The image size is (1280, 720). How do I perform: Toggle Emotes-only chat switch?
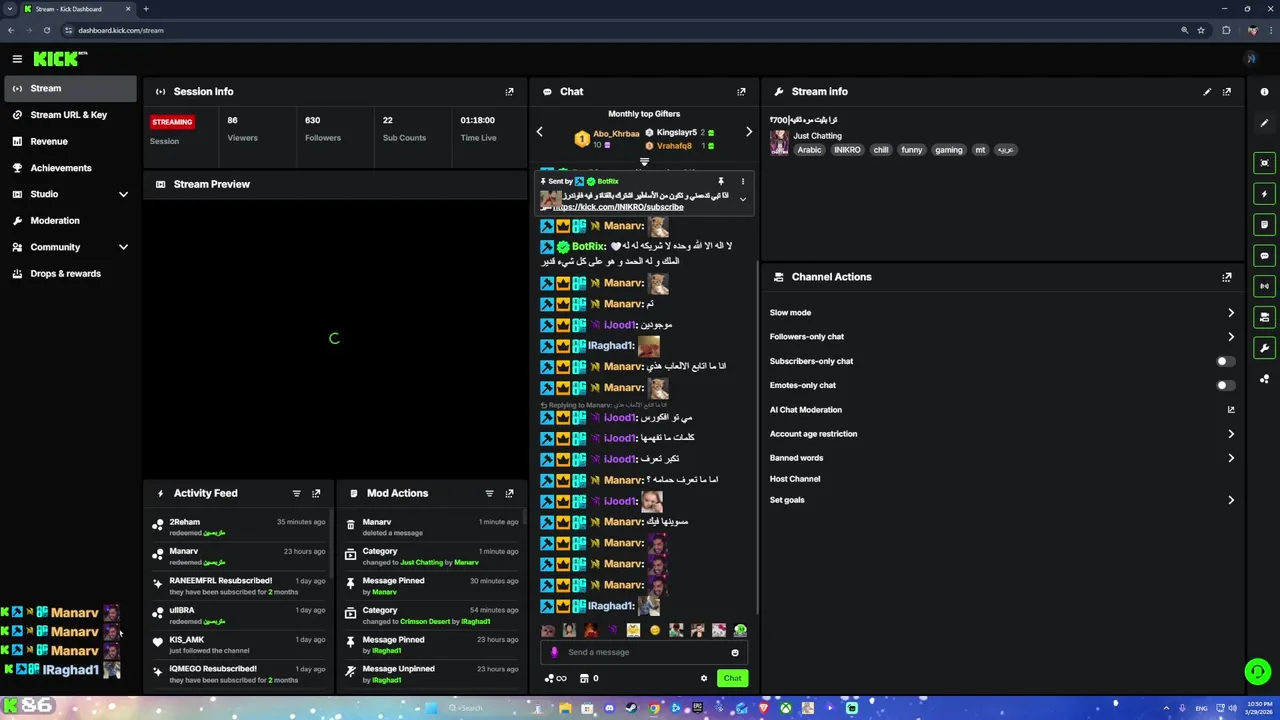tap(1225, 385)
